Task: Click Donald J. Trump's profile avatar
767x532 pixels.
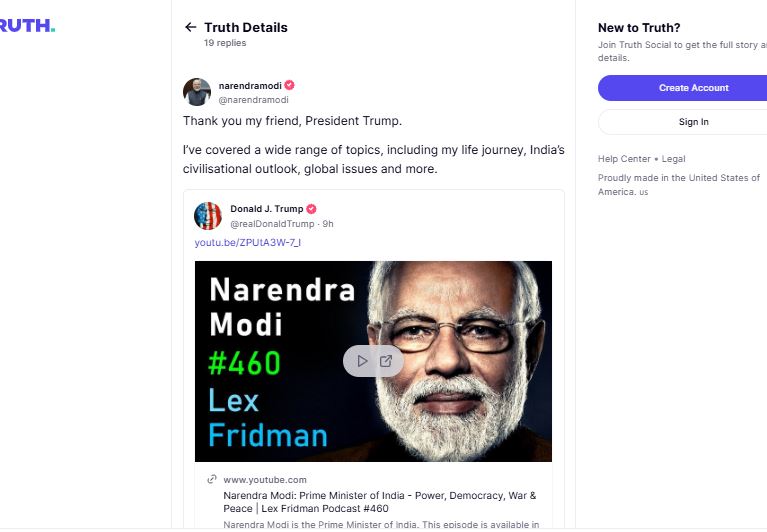Action: [x=208, y=216]
